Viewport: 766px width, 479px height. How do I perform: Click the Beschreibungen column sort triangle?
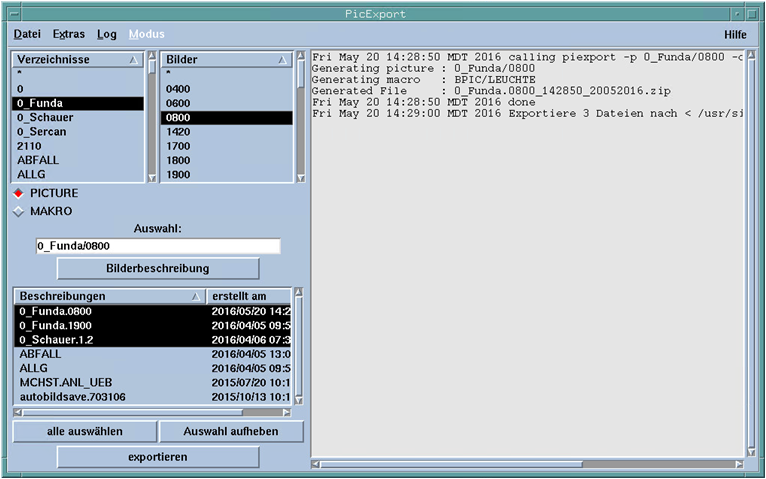tap(195, 297)
